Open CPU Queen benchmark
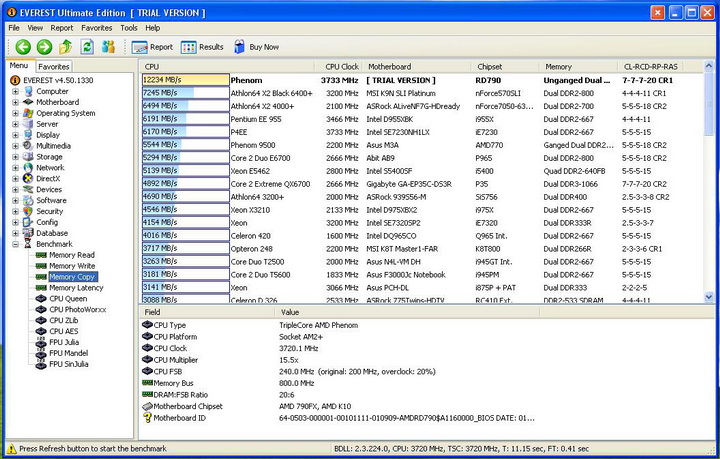The width and height of the screenshot is (720, 459). [68, 299]
